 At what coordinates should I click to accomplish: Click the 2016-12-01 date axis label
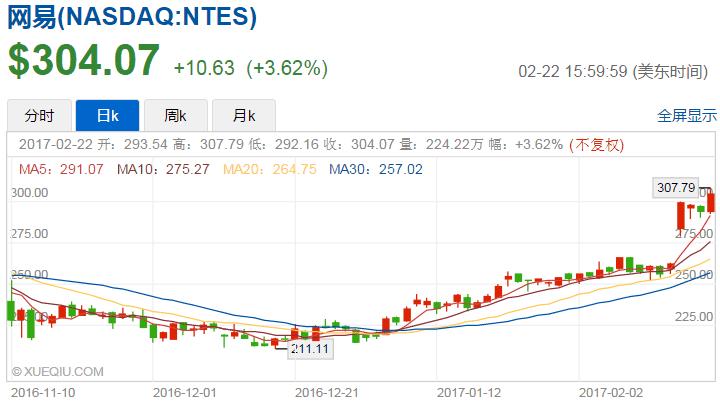click(x=185, y=393)
